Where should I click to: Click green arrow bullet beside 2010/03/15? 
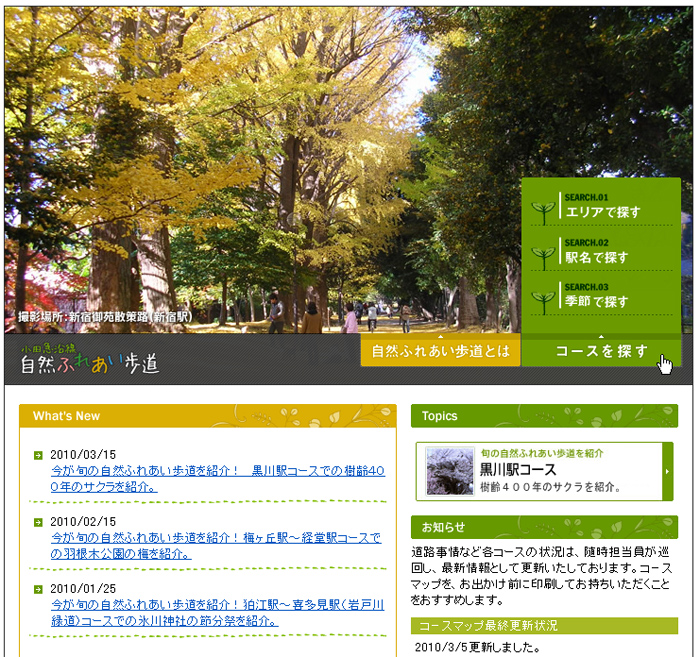[38, 455]
